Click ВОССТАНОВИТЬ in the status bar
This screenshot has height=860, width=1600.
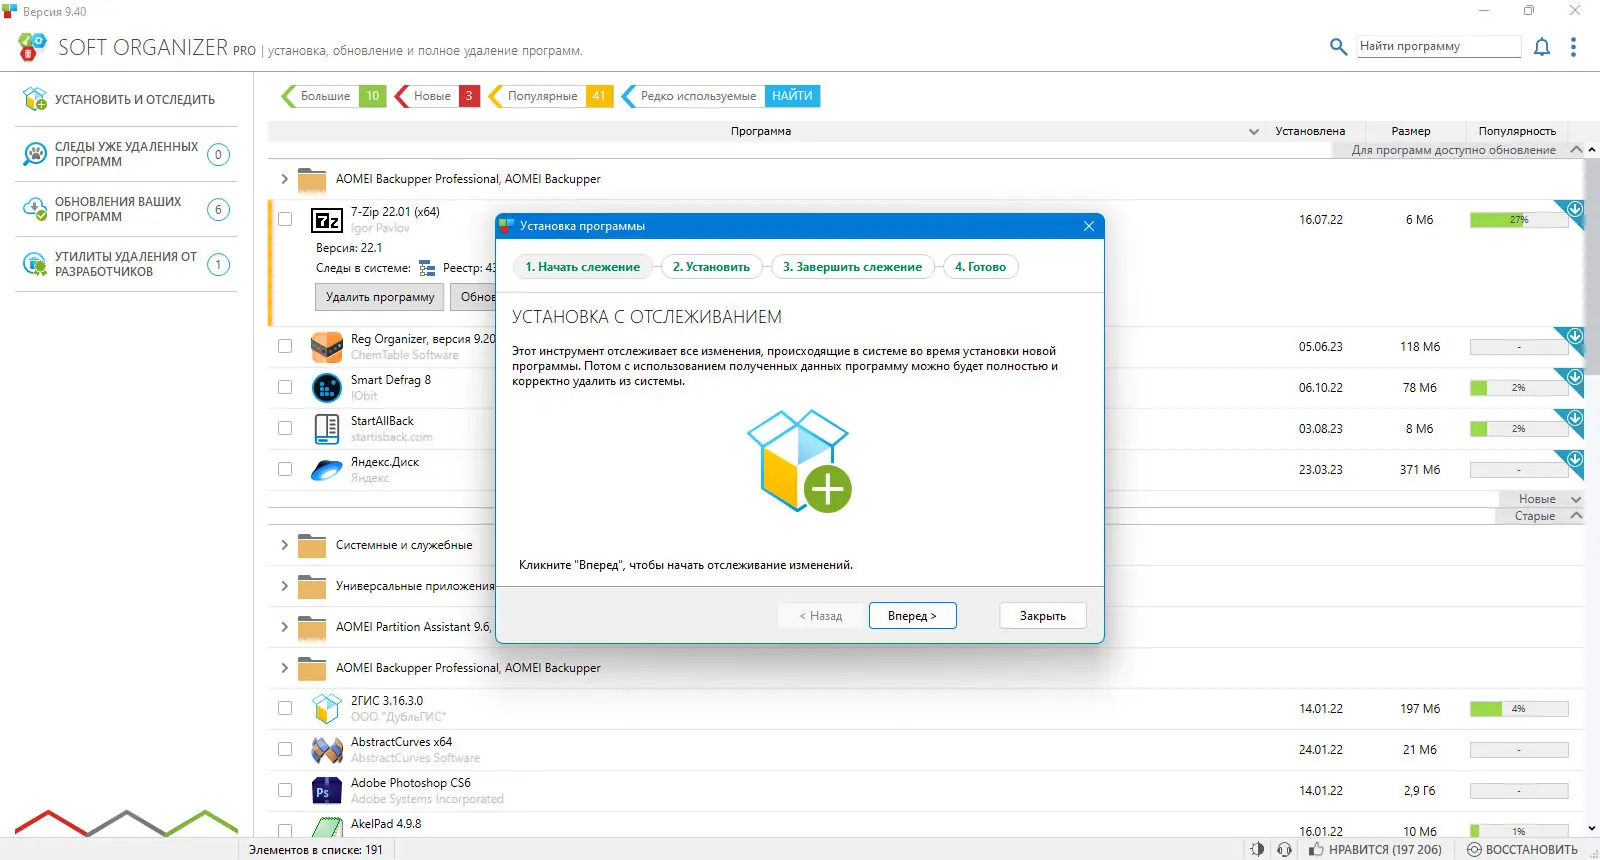click(x=1522, y=850)
